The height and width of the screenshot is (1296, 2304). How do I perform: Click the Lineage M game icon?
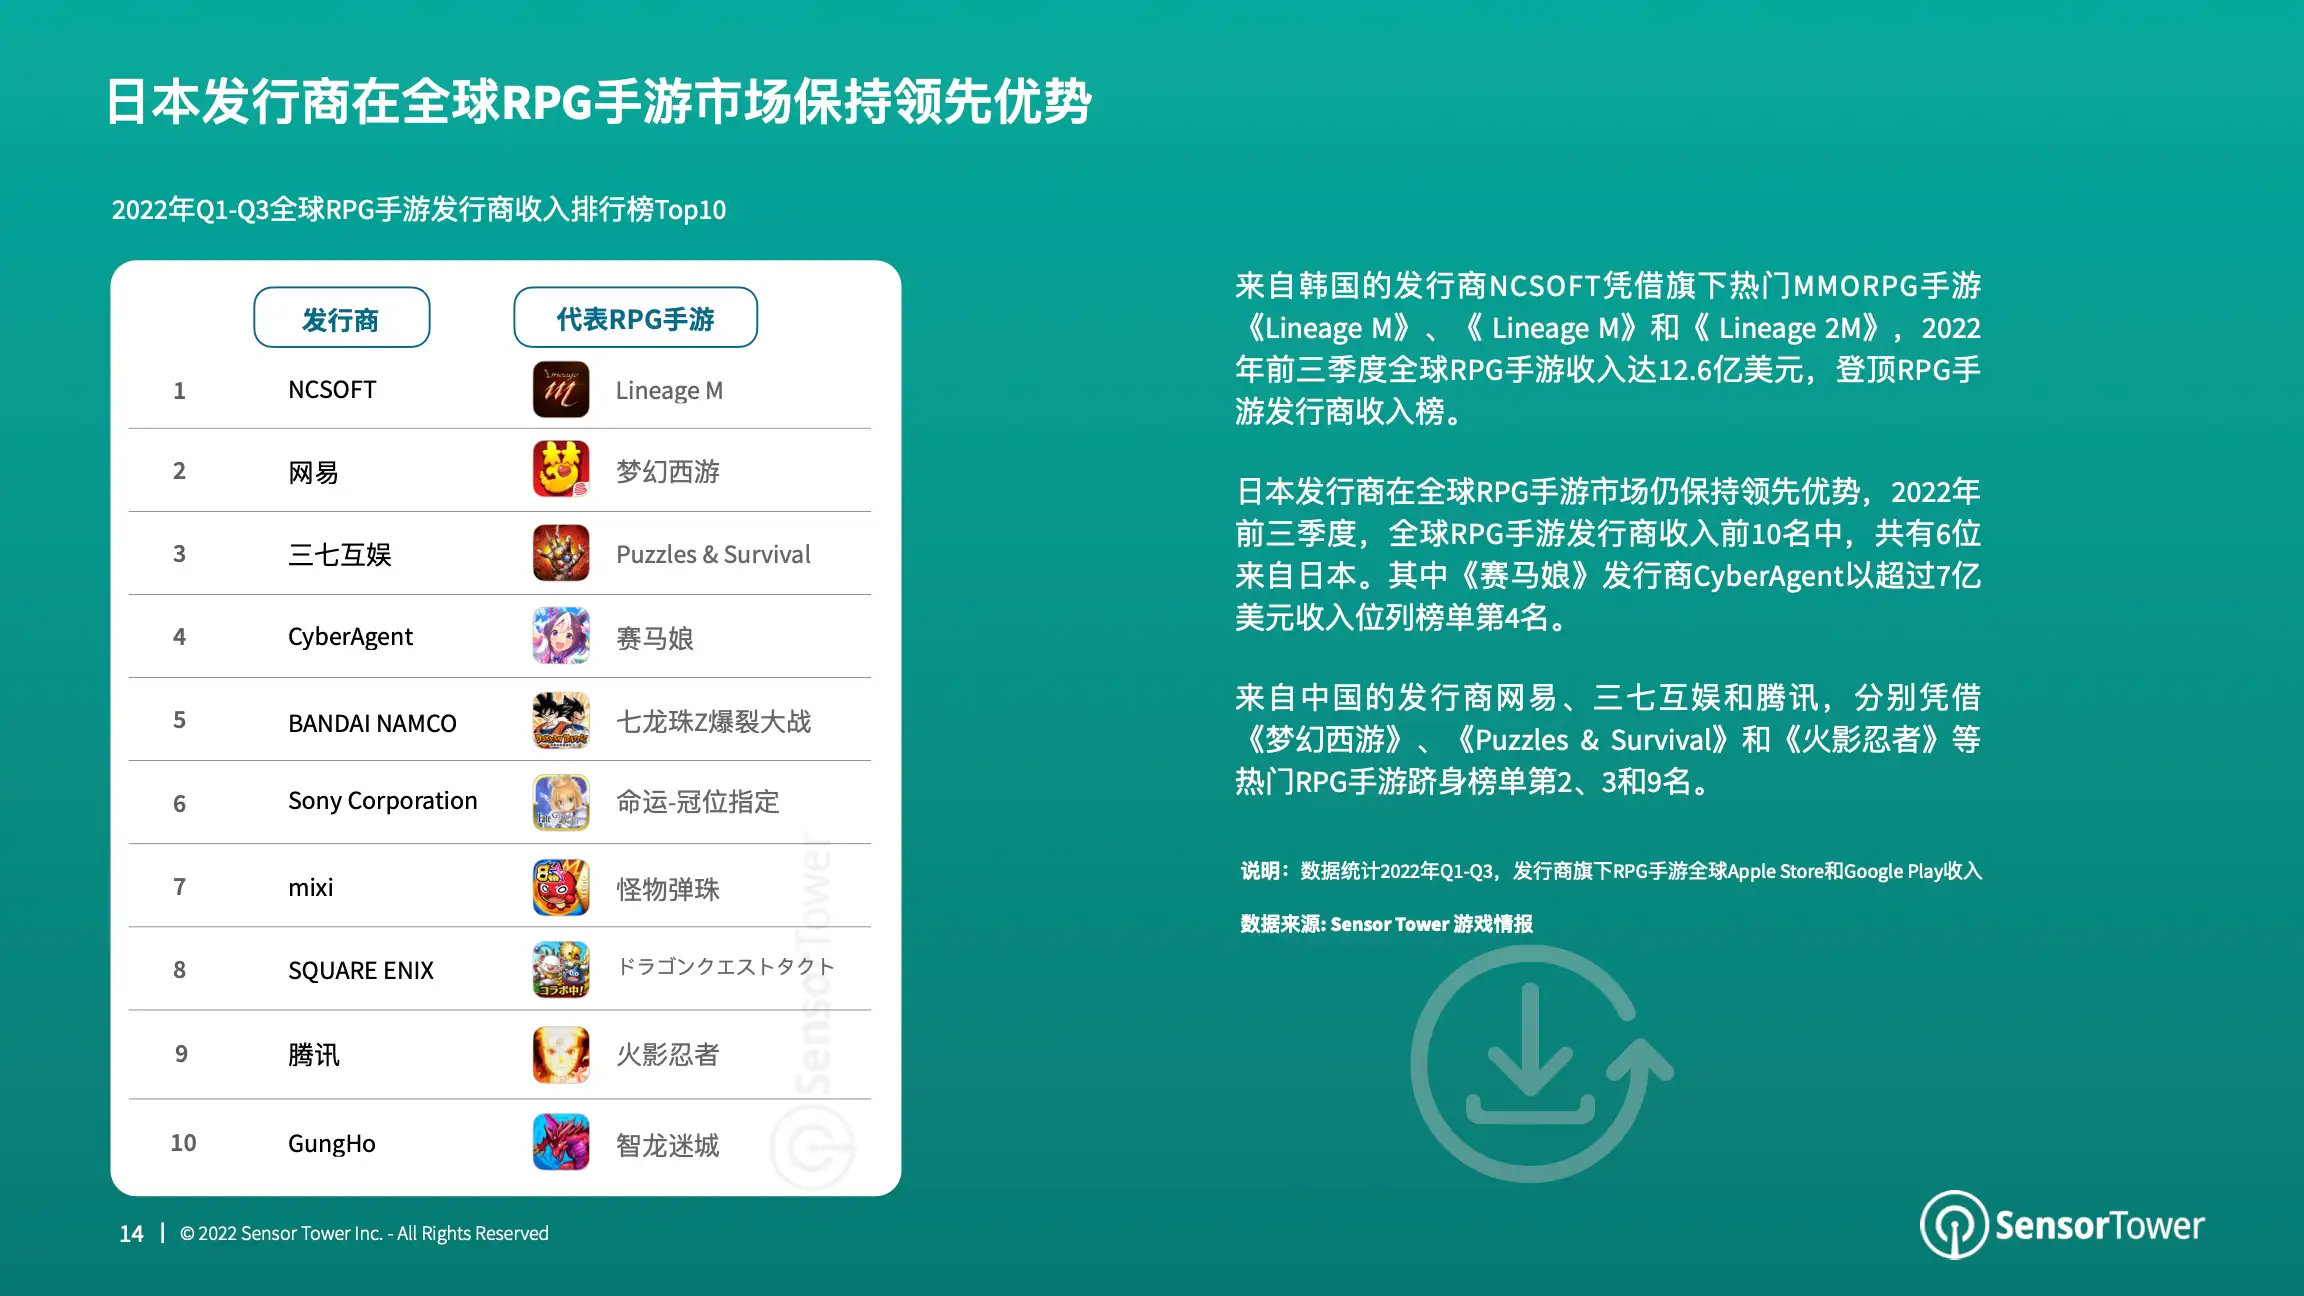pos(561,389)
